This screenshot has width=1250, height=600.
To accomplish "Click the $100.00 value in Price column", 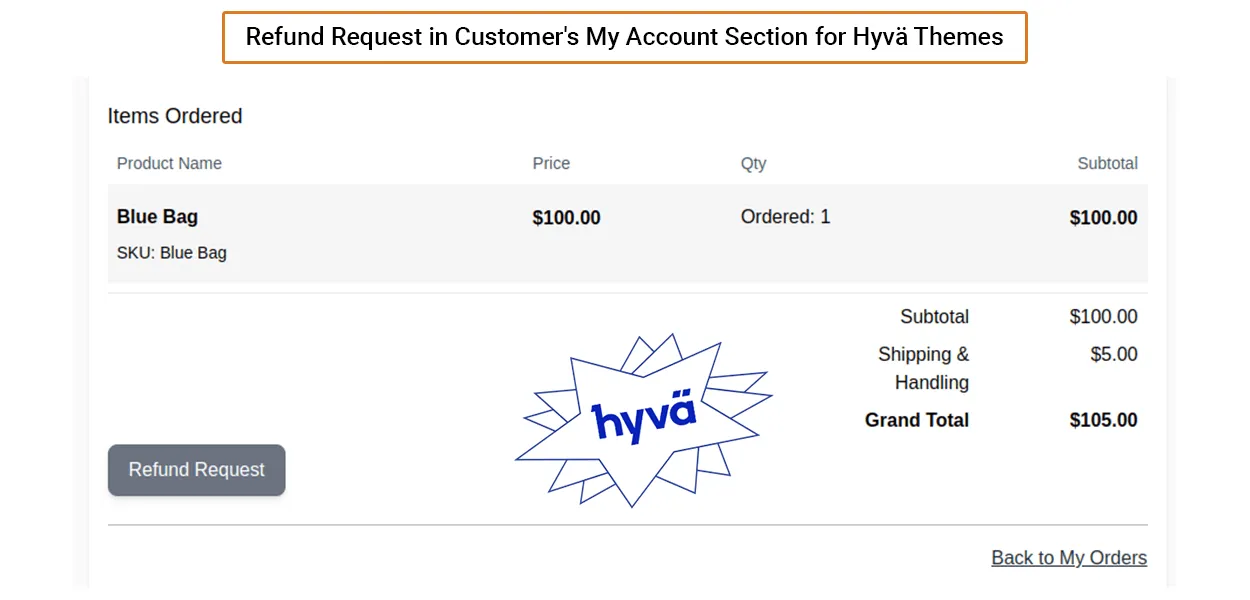I will 566,218.
